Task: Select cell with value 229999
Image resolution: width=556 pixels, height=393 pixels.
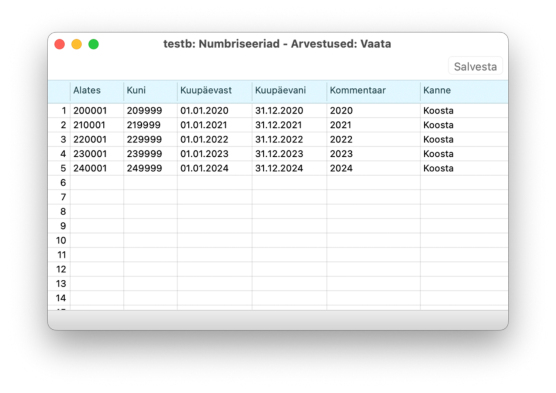Action: [150, 139]
